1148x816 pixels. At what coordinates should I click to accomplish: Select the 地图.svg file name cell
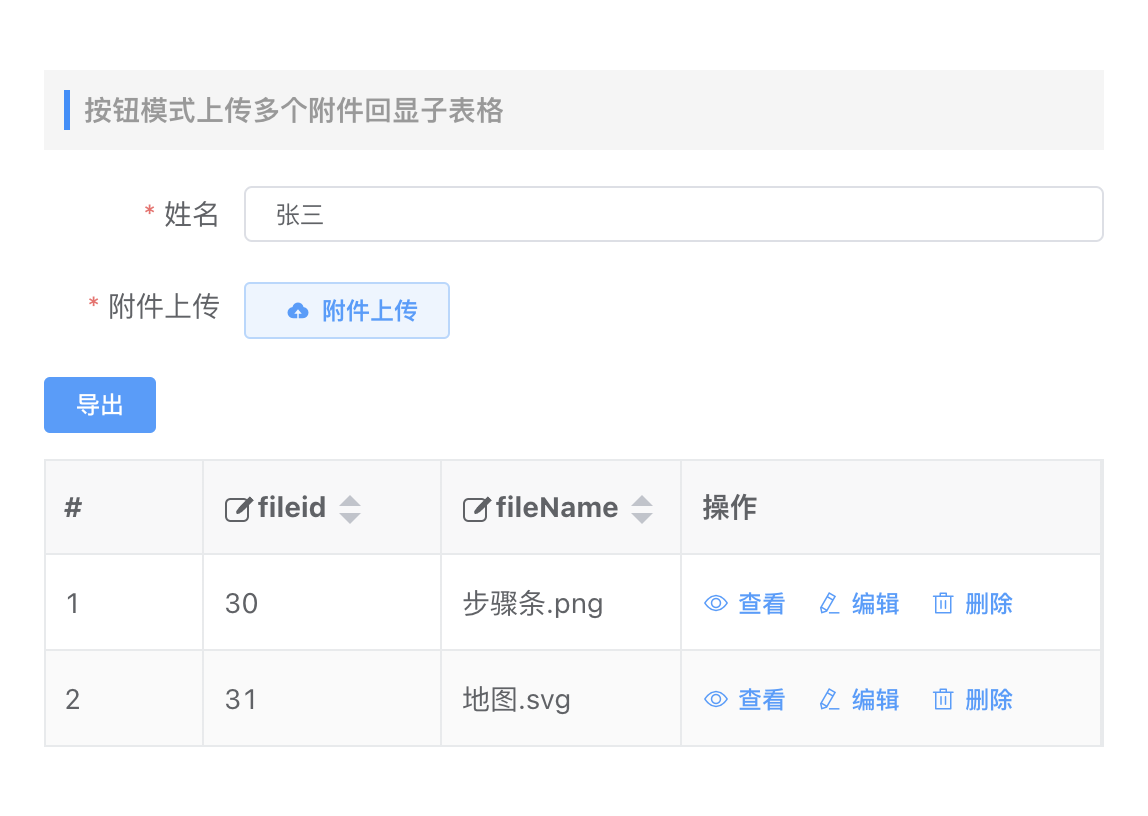(x=516, y=699)
